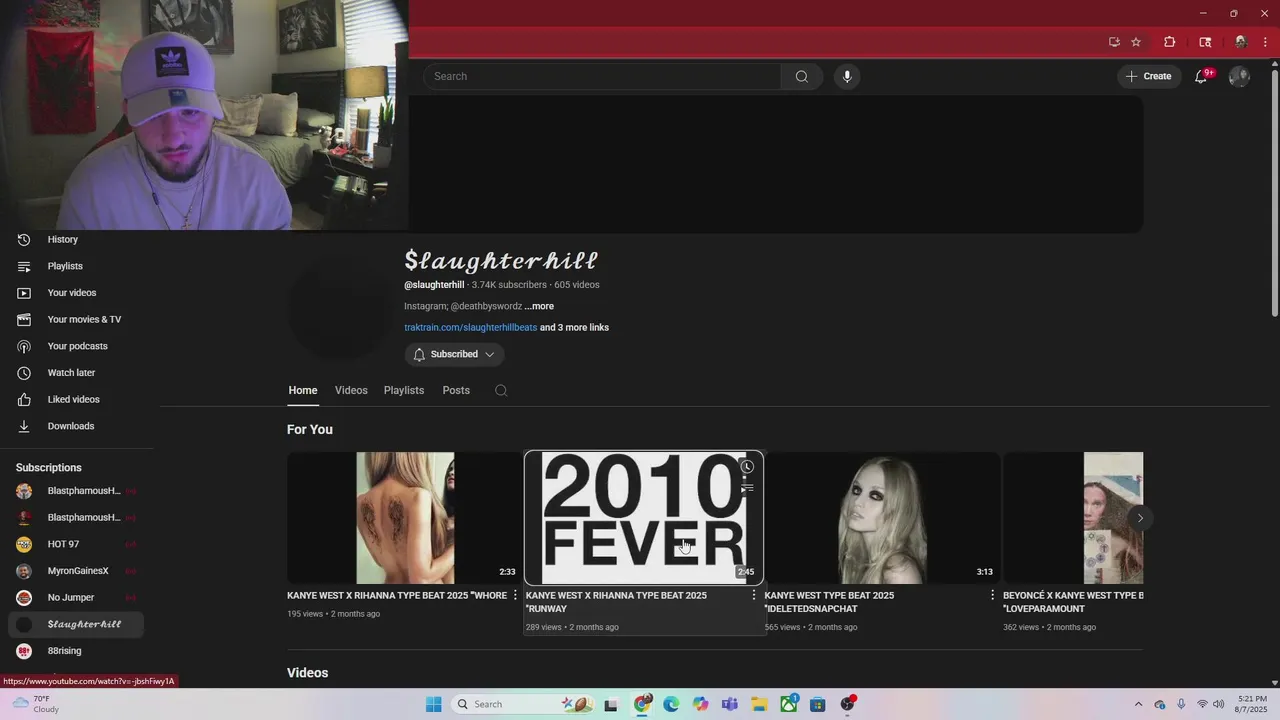Image resolution: width=1280 pixels, height=720 pixels.
Task: Expand channel description with ...more
Action: tap(539, 306)
